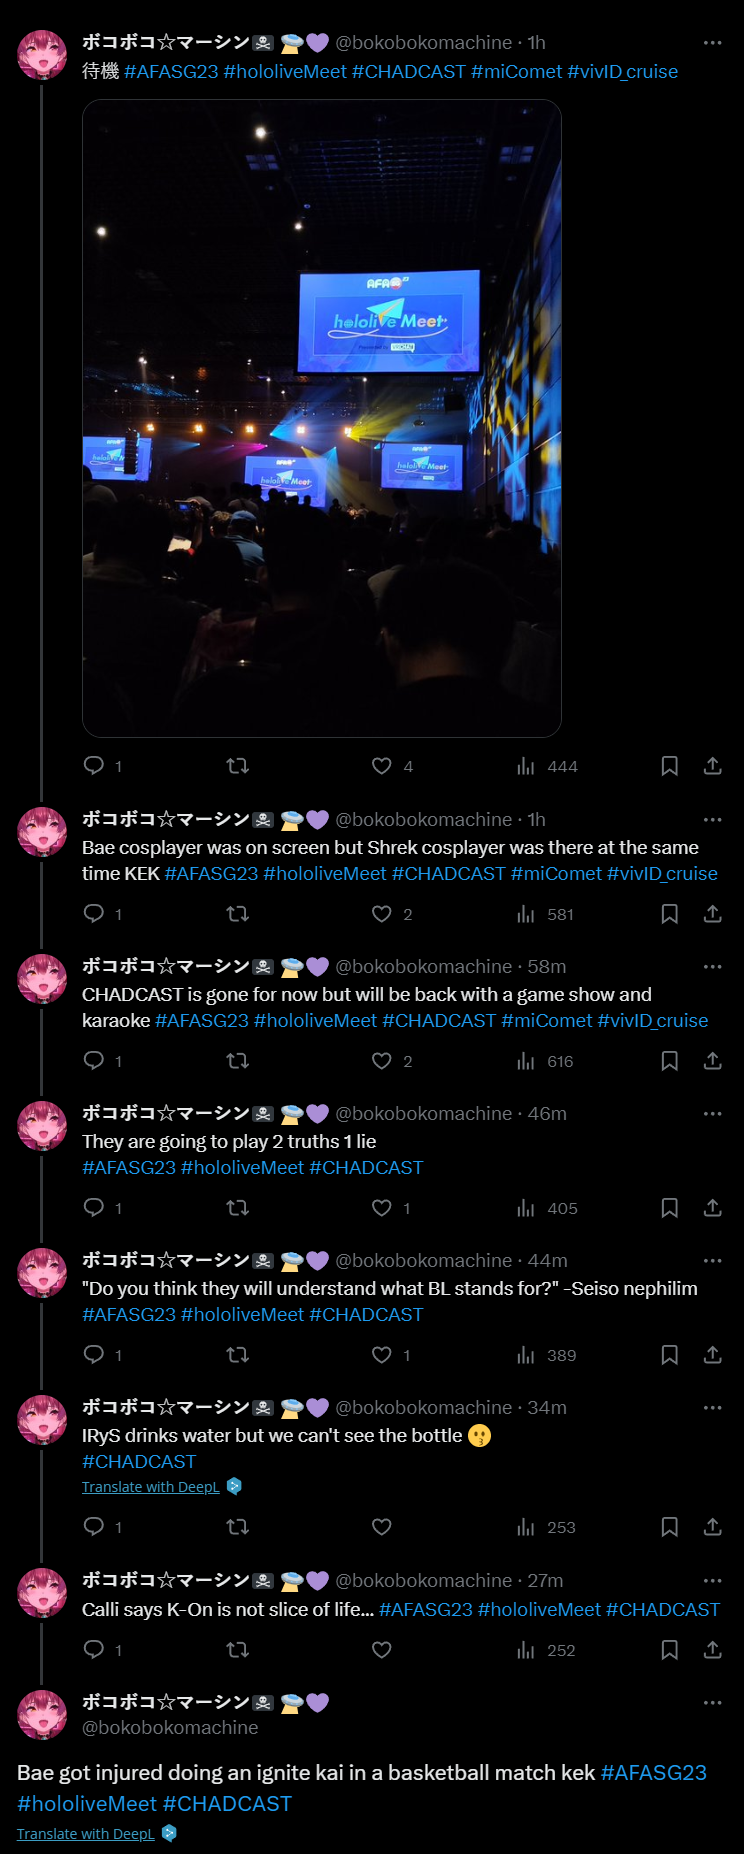Open #vivID_cruise hashtag in the karaoke tweet
The image size is (744, 1854).
tap(653, 1021)
